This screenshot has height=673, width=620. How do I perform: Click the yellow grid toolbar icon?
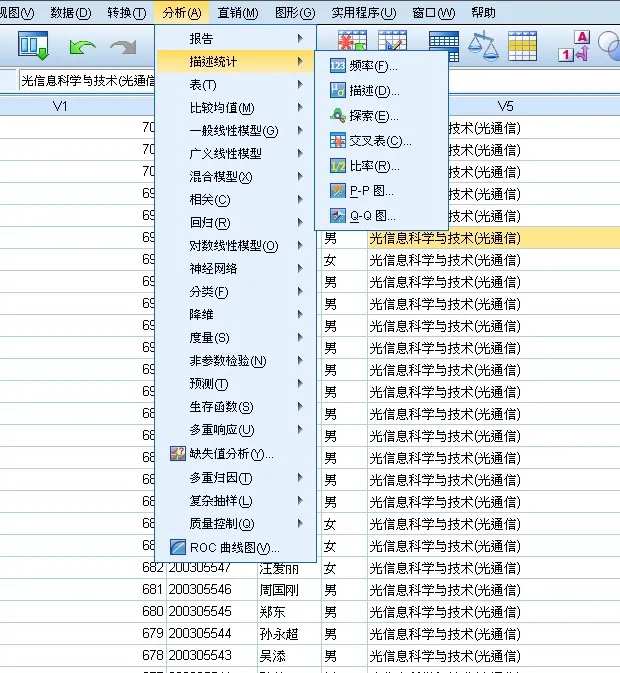point(522,45)
